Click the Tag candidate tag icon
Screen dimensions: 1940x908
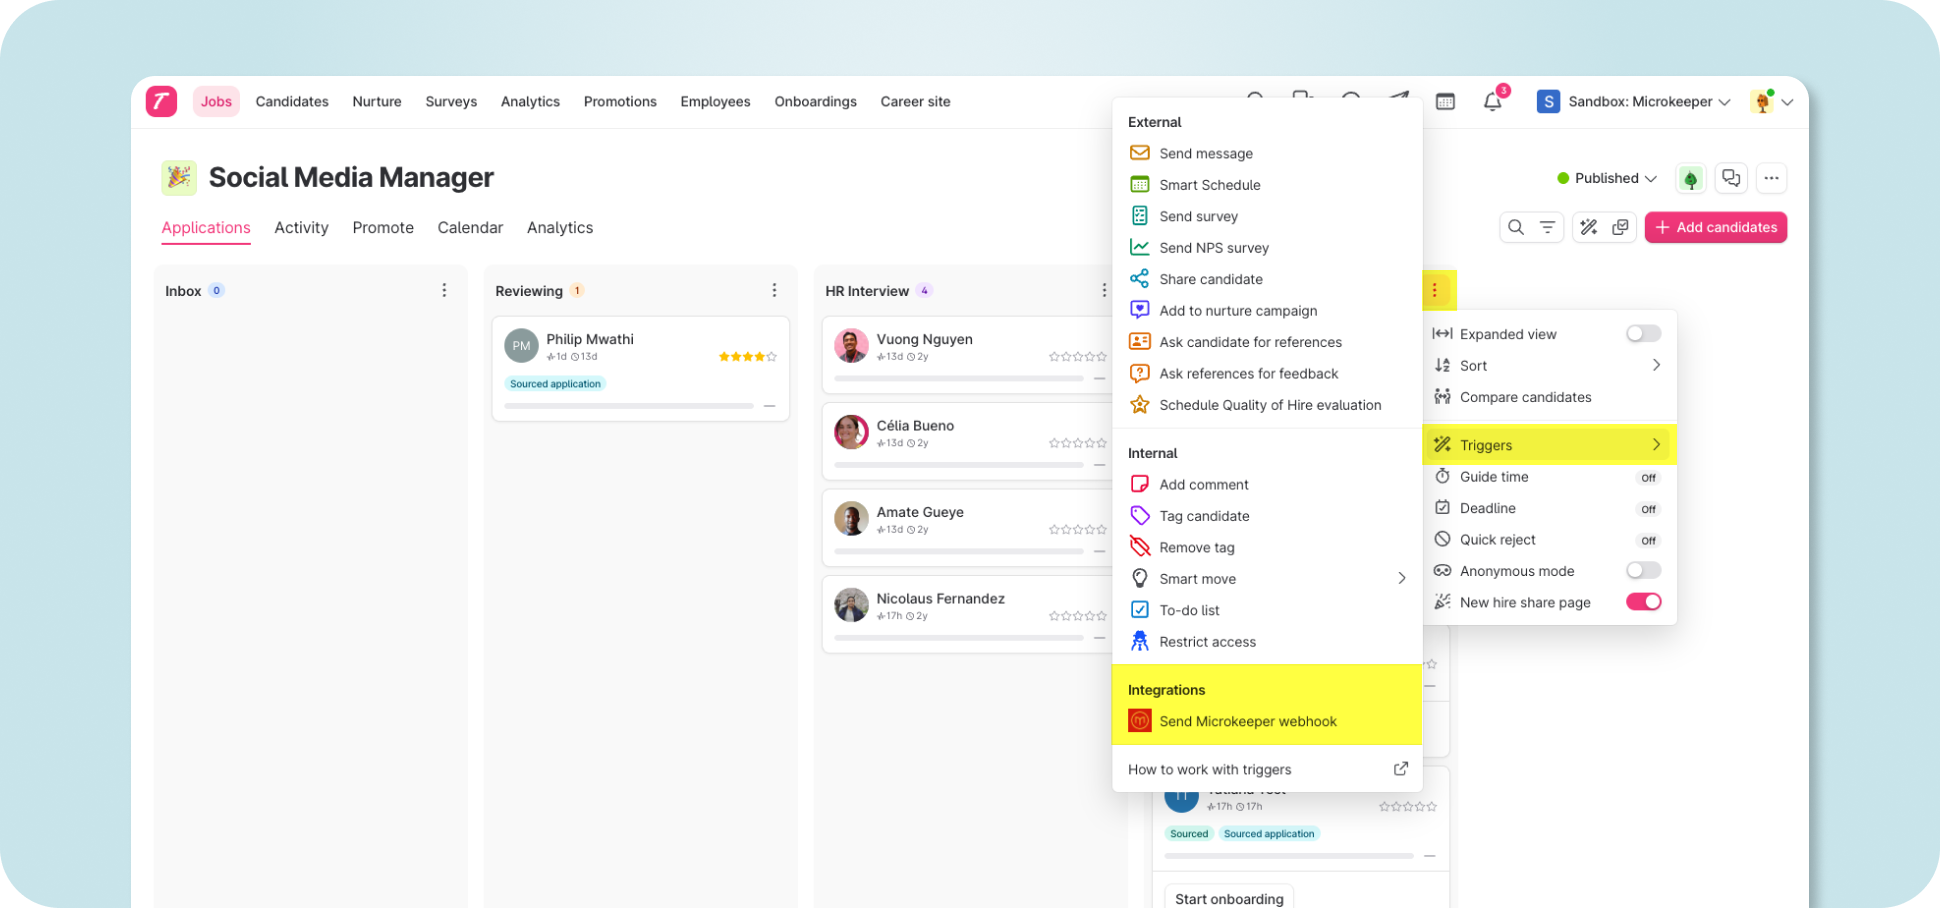tap(1139, 516)
